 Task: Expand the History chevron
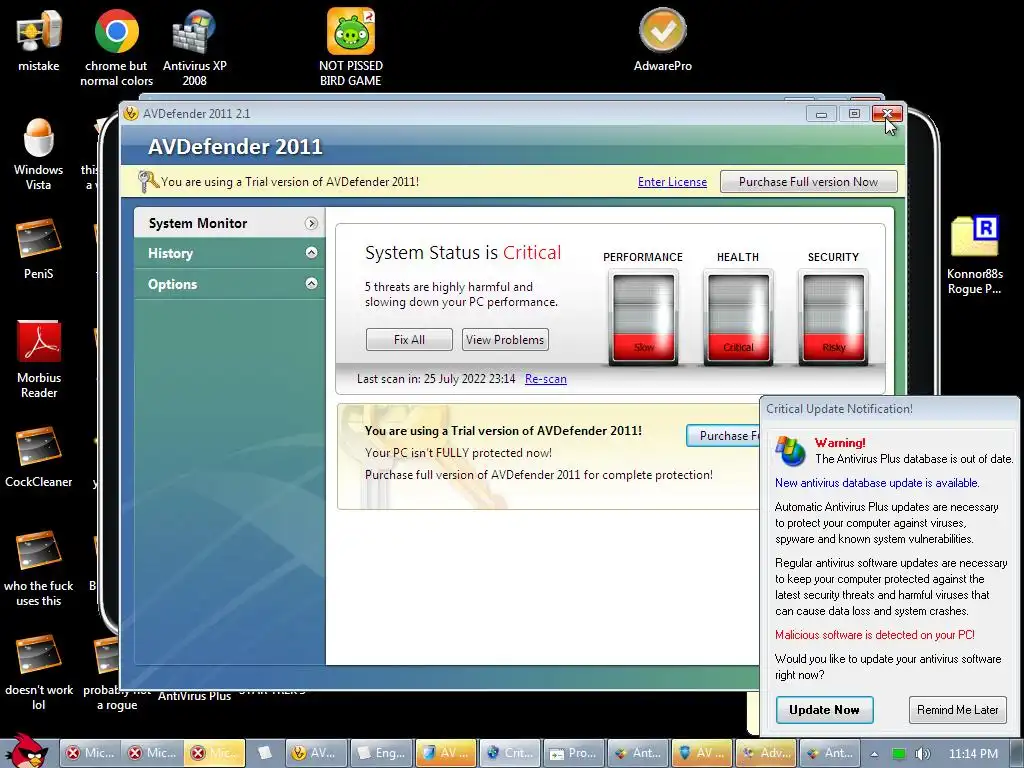(312, 253)
